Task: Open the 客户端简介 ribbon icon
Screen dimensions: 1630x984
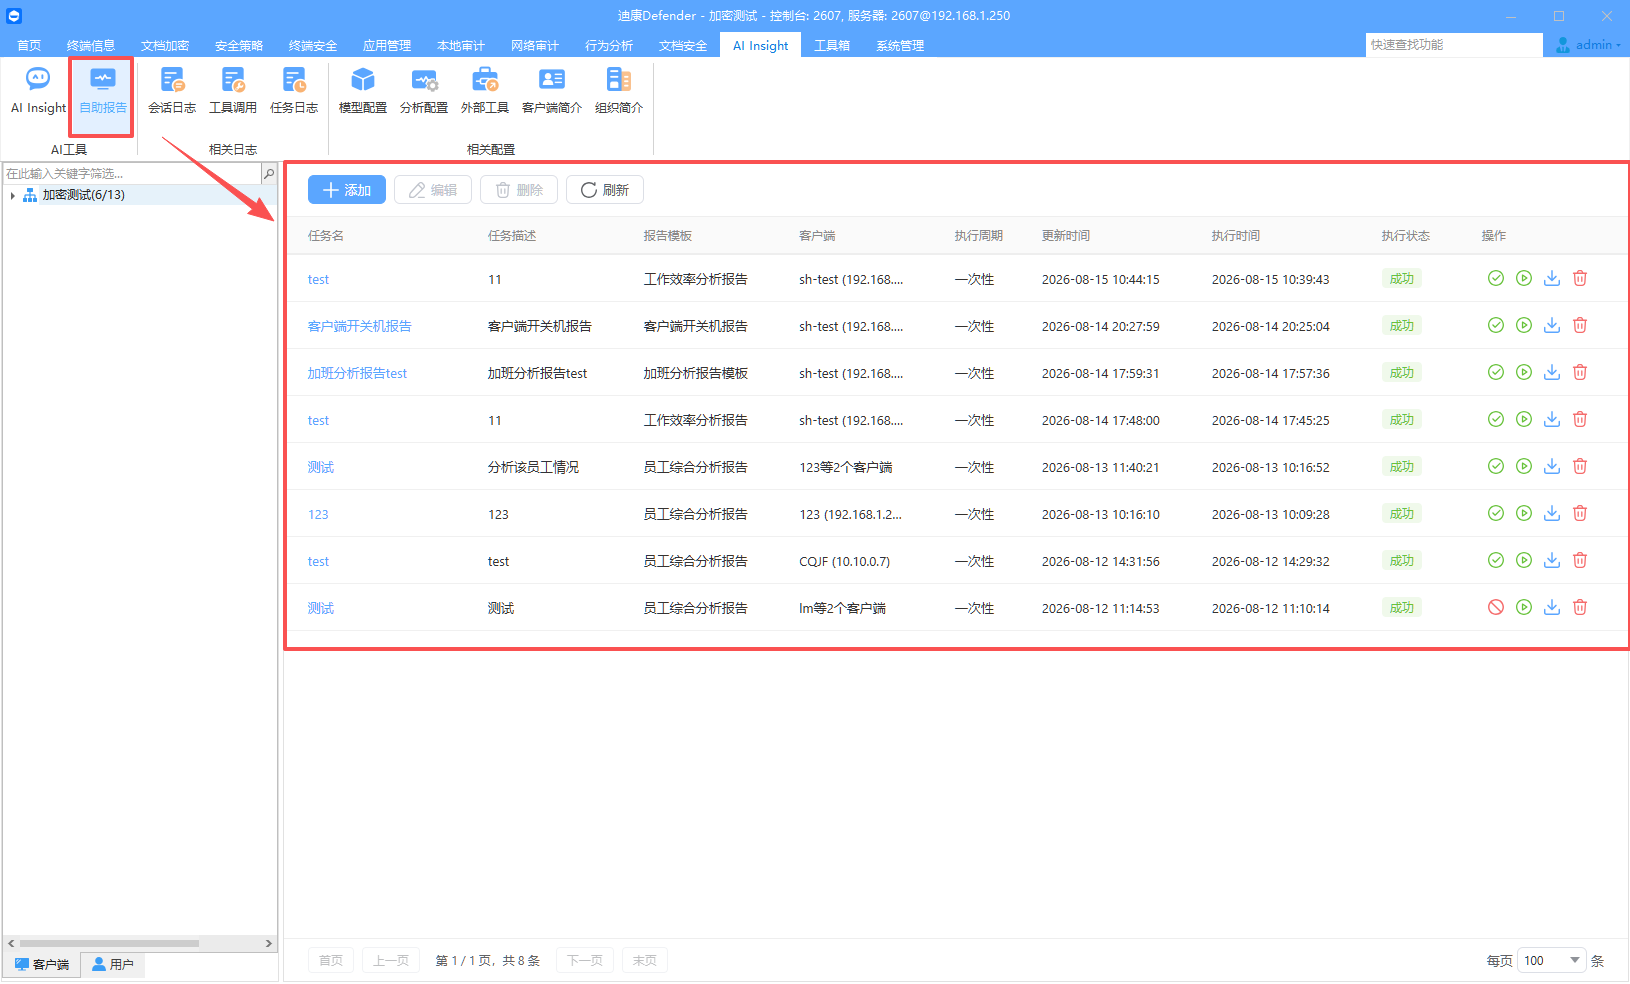Action: coord(552,91)
